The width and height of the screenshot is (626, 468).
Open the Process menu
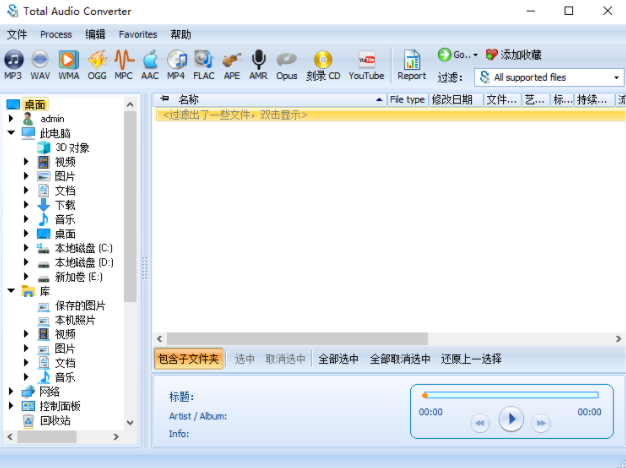[x=56, y=34]
